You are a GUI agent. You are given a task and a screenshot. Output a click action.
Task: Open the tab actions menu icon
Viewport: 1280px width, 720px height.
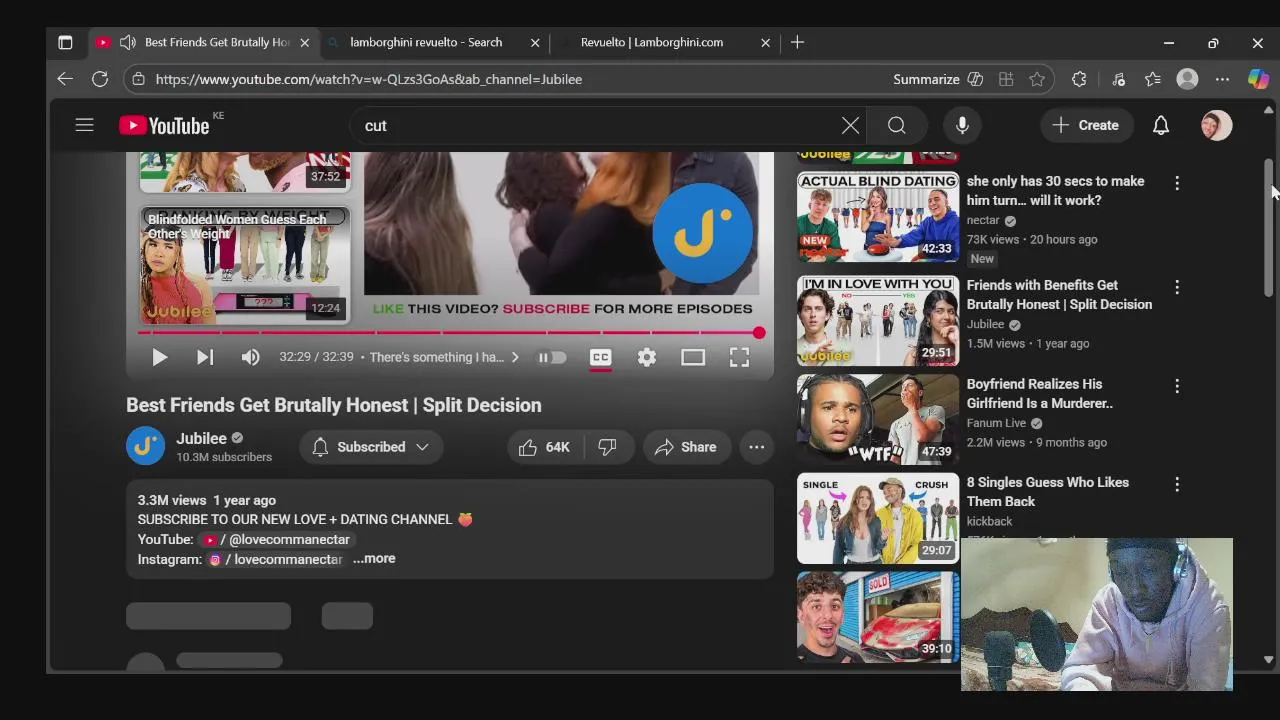(65, 42)
